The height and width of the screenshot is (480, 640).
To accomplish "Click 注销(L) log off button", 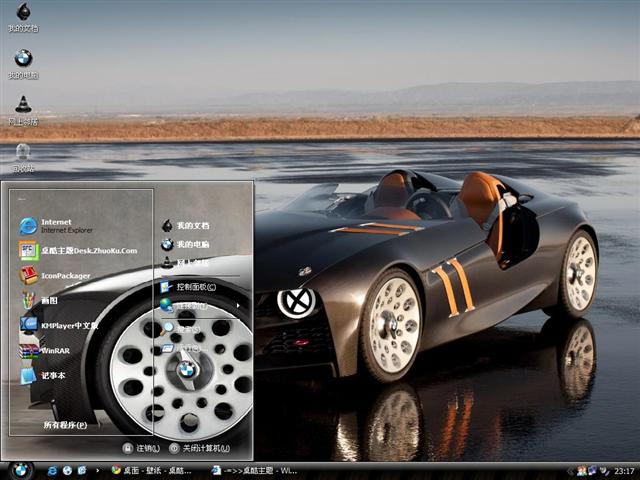I will (x=141, y=448).
